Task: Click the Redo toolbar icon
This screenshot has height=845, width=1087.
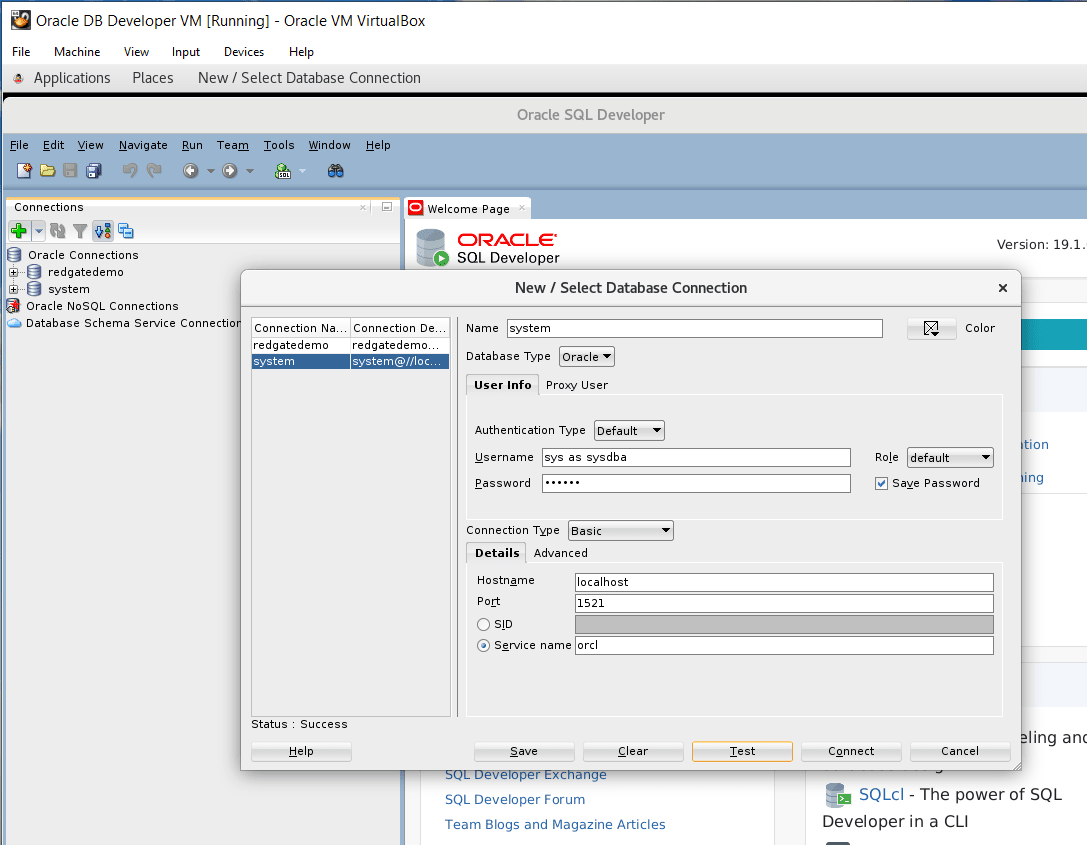Action: click(x=154, y=171)
